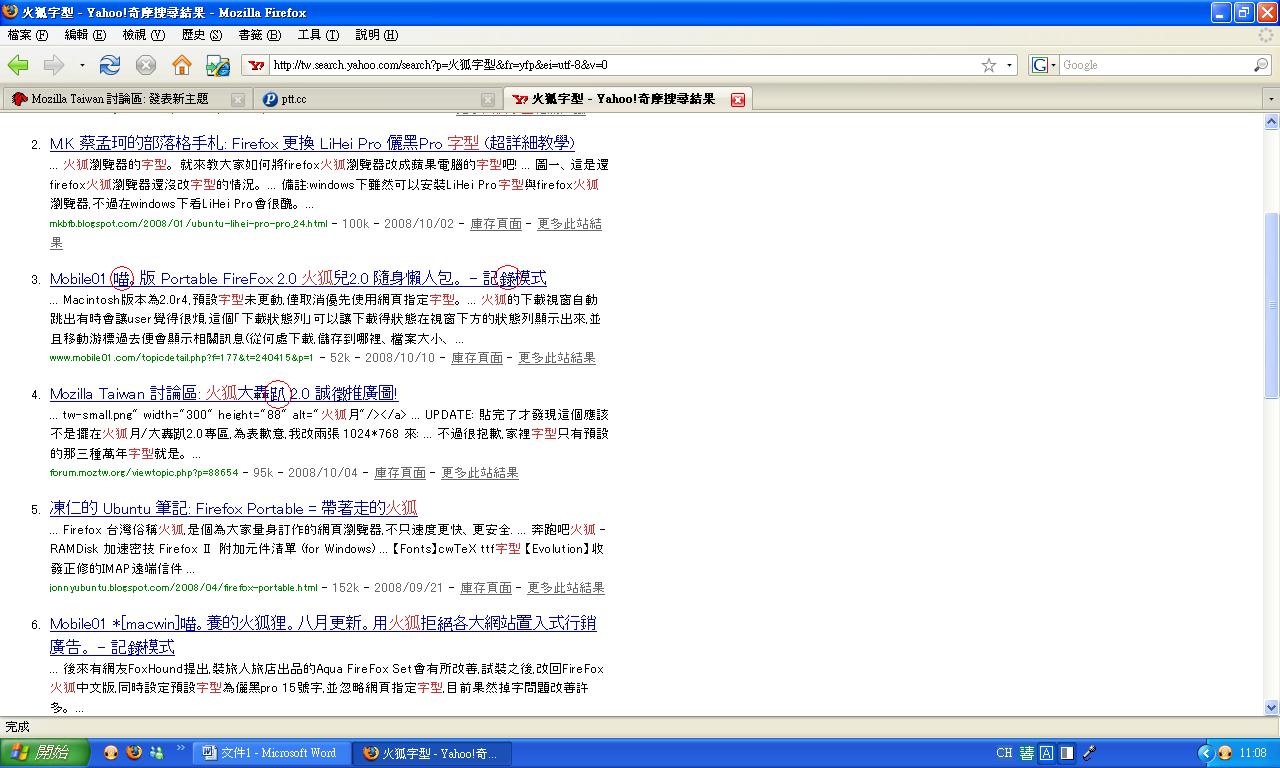Image resolution: width=1280 pixels, height=768 pixels.
Task: Expand the URL bar history dropdown
Action: point(1009,65)
